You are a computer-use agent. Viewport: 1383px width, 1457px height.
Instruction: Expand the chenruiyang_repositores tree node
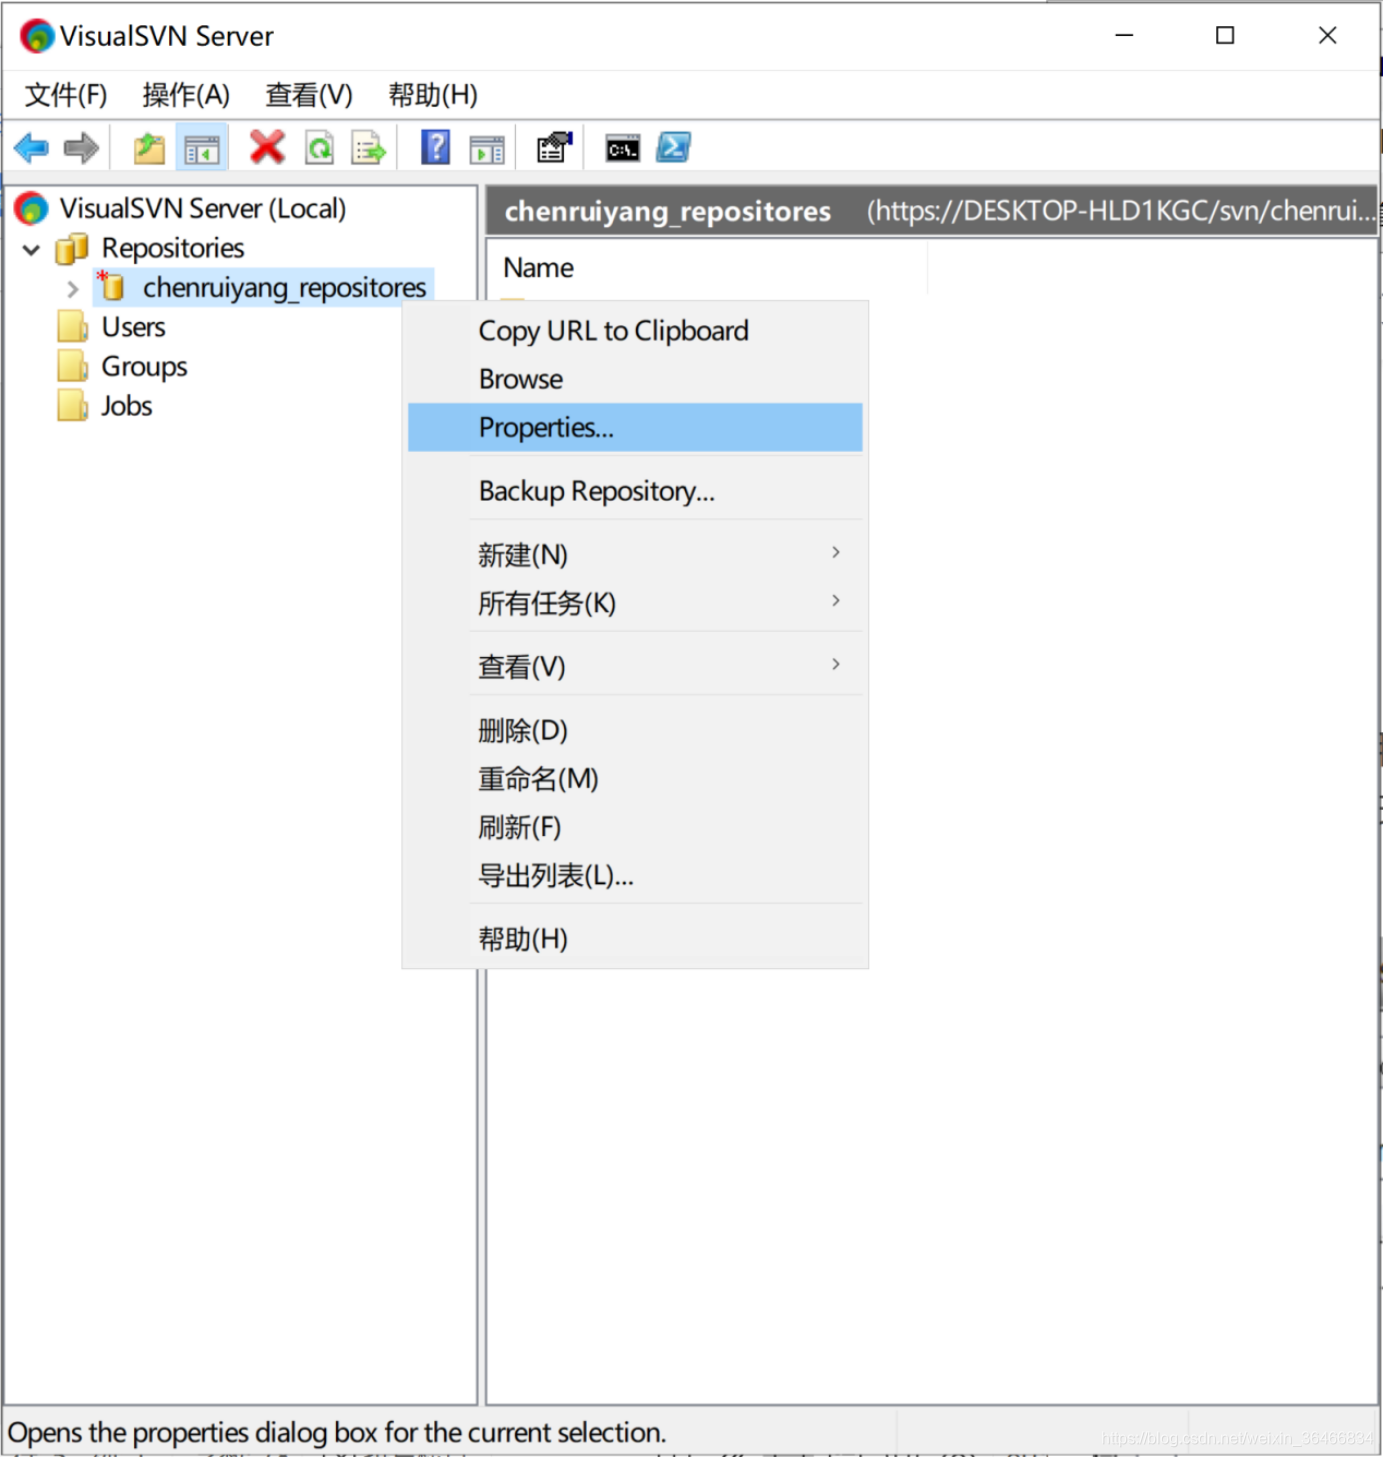click(x=72, y=289)
